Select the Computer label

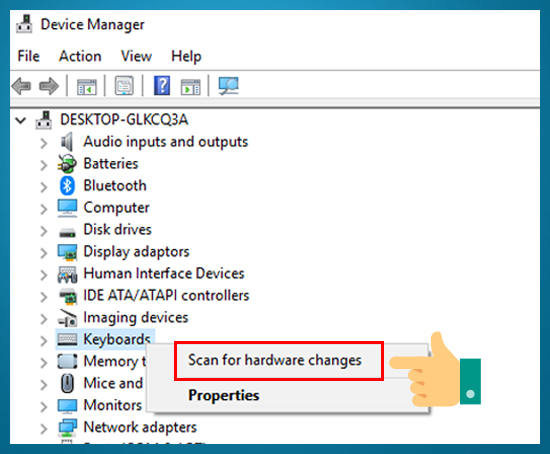(x=116, y=208)
